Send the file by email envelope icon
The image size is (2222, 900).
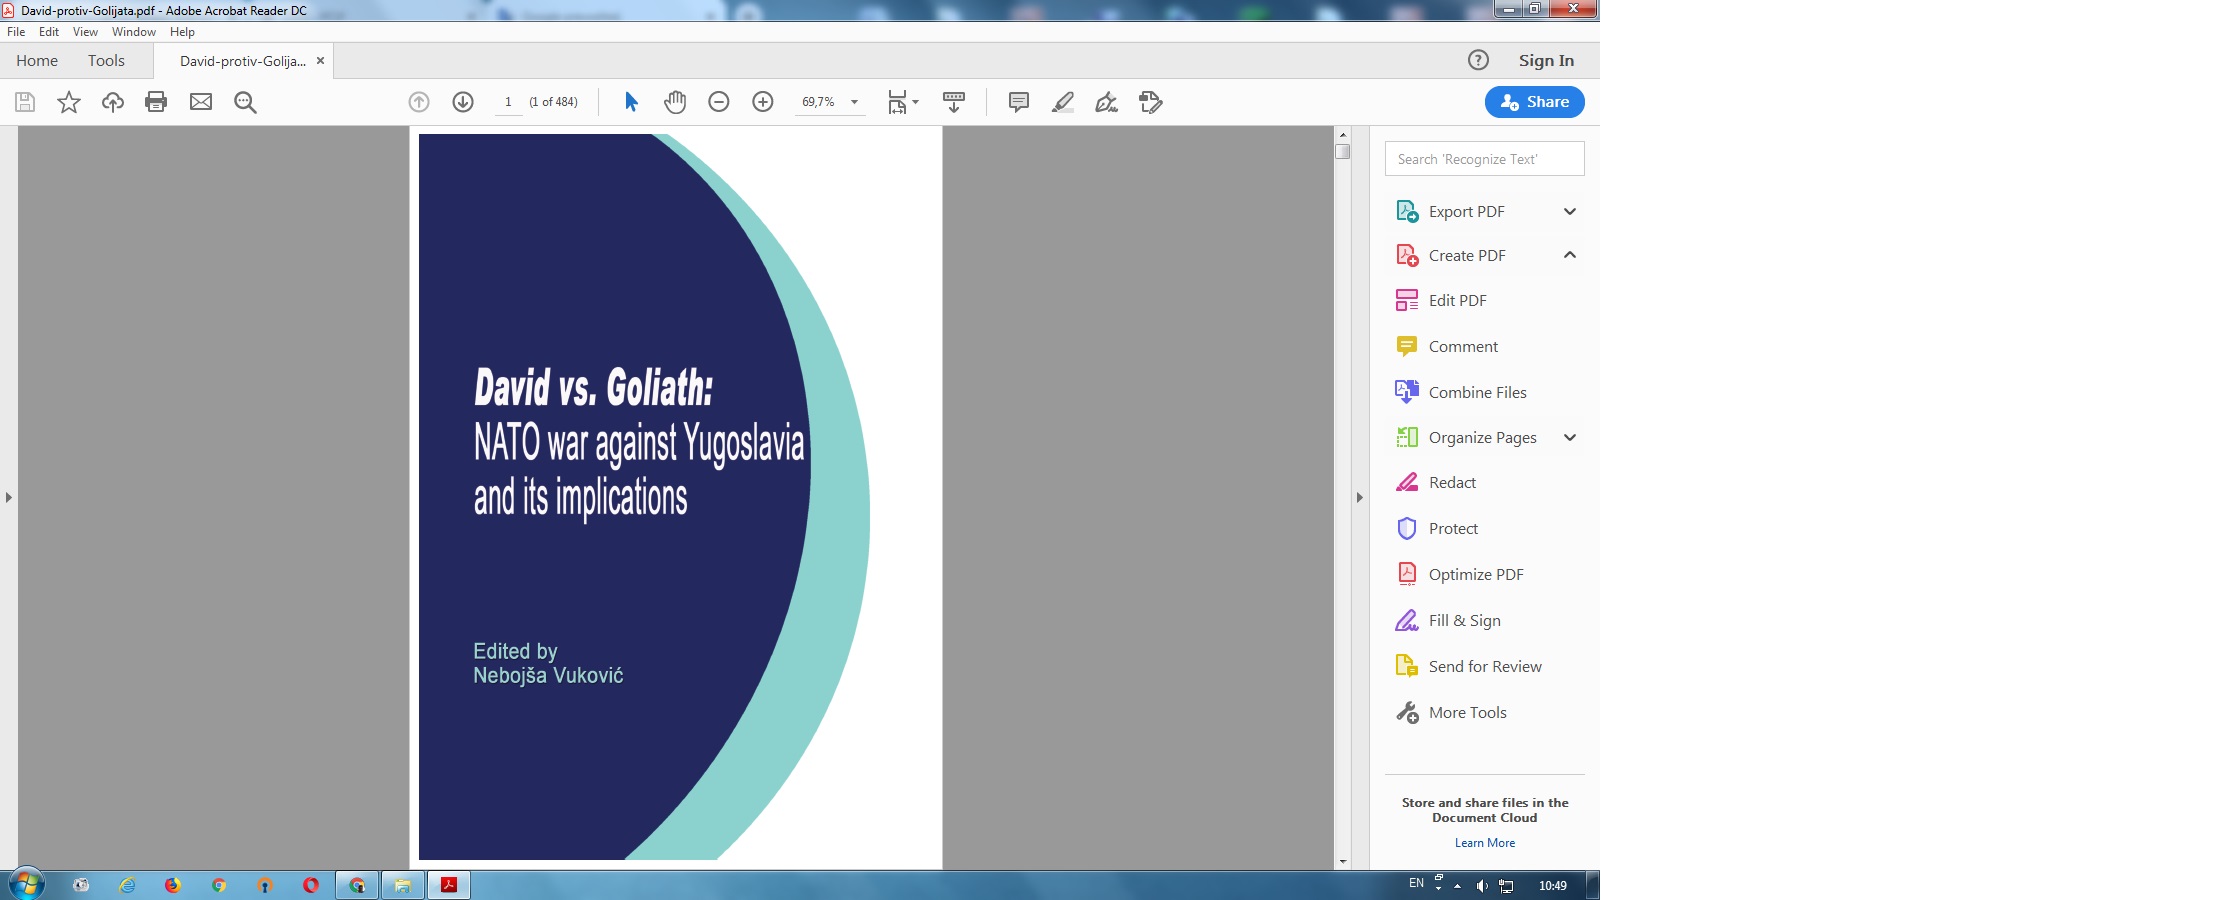[x=201, y=102]
